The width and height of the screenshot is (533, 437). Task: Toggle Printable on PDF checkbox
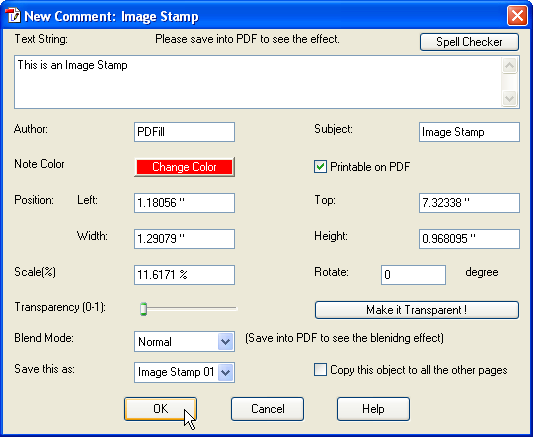[x=320, y=167]
